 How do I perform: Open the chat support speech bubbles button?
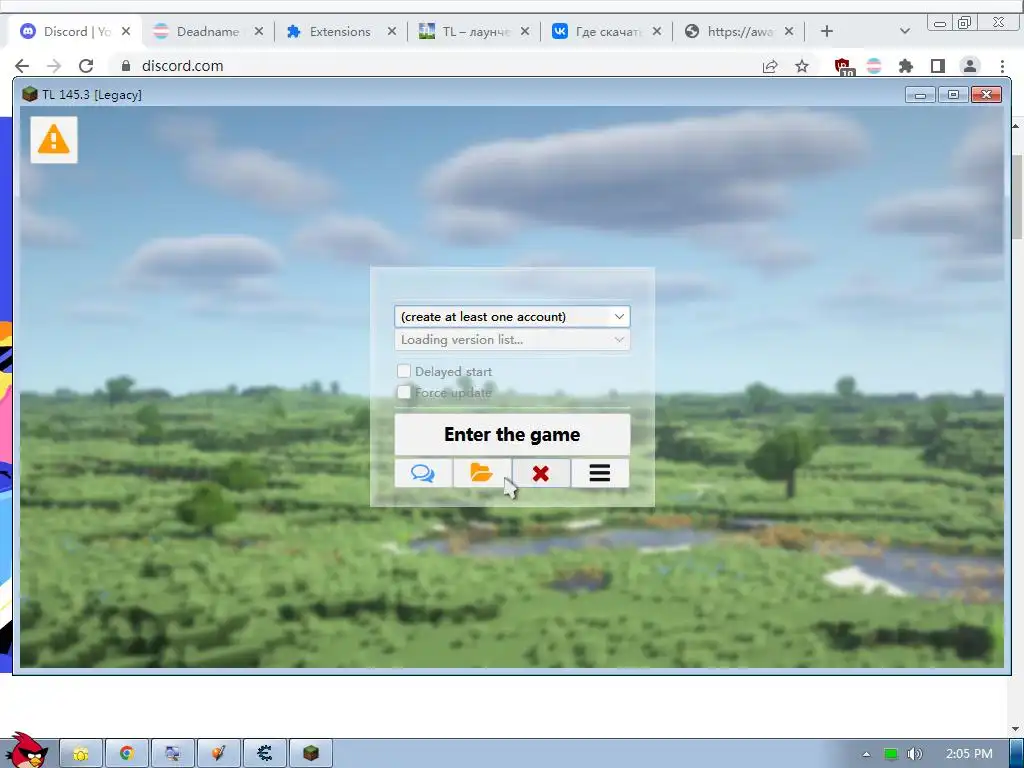(423, 473)
